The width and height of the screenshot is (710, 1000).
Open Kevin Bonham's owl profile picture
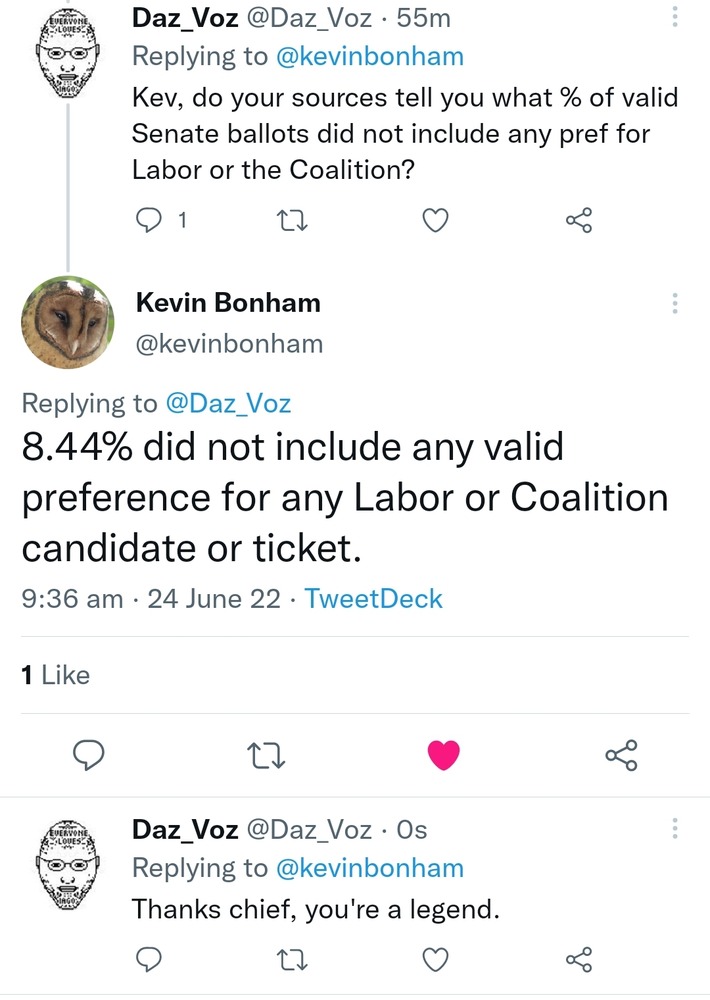[68, 322]
